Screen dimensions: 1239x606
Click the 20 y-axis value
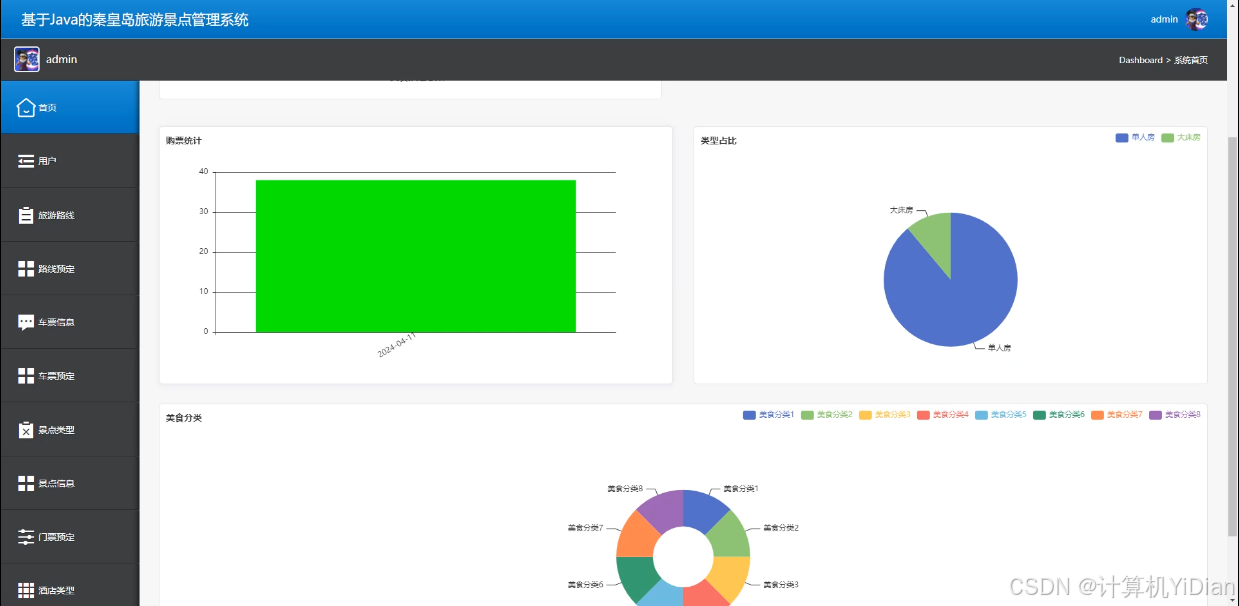point(203,252)
